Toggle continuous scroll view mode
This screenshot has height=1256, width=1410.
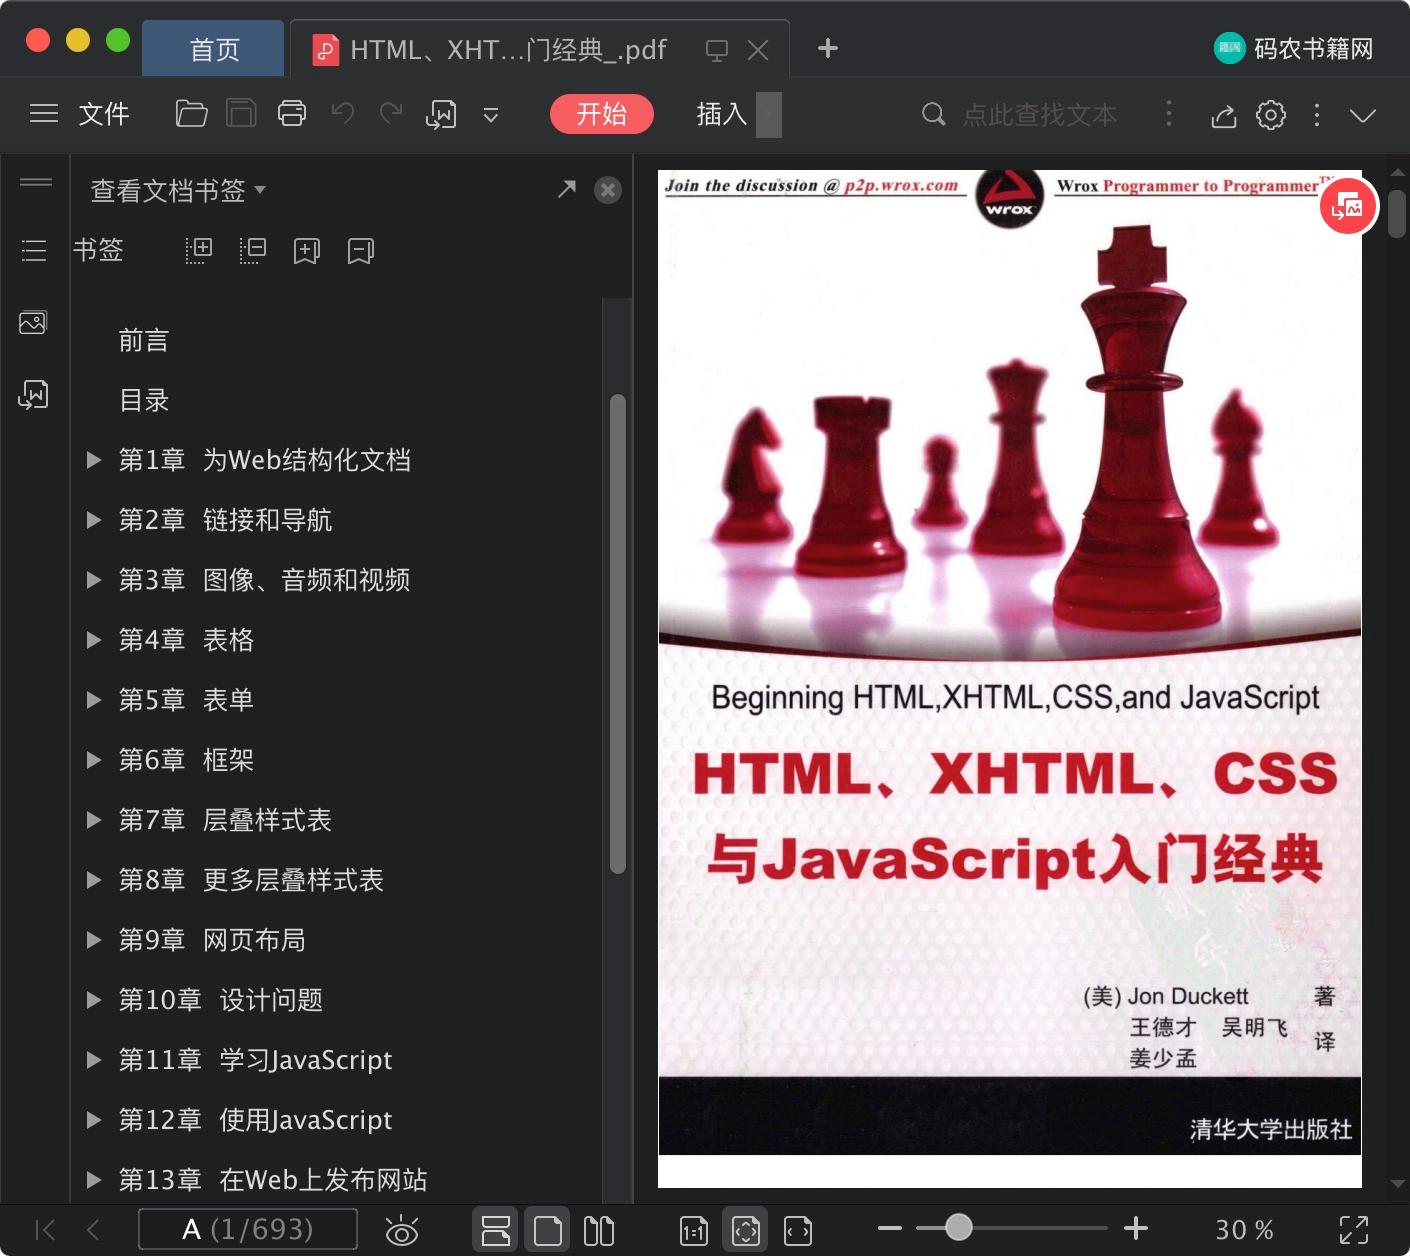496,1230
